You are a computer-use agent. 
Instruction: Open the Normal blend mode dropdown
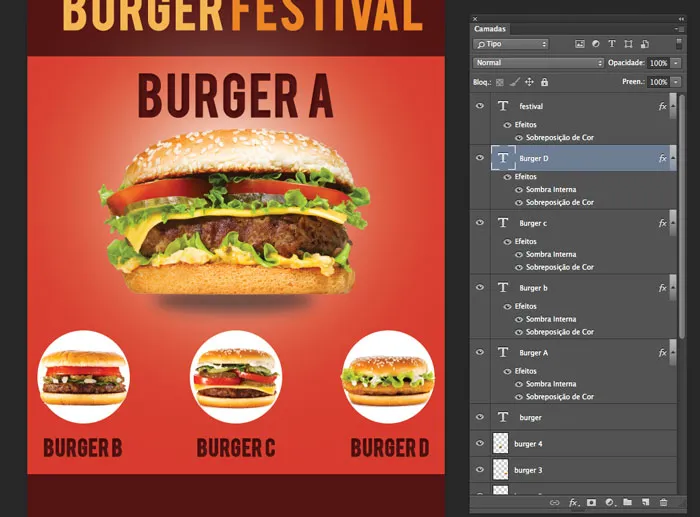click(x=538, y=63)
